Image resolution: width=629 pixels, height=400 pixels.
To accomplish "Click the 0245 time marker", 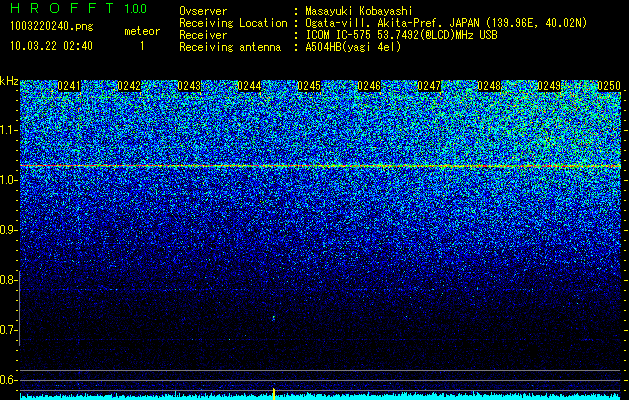I will pos(309,86).
